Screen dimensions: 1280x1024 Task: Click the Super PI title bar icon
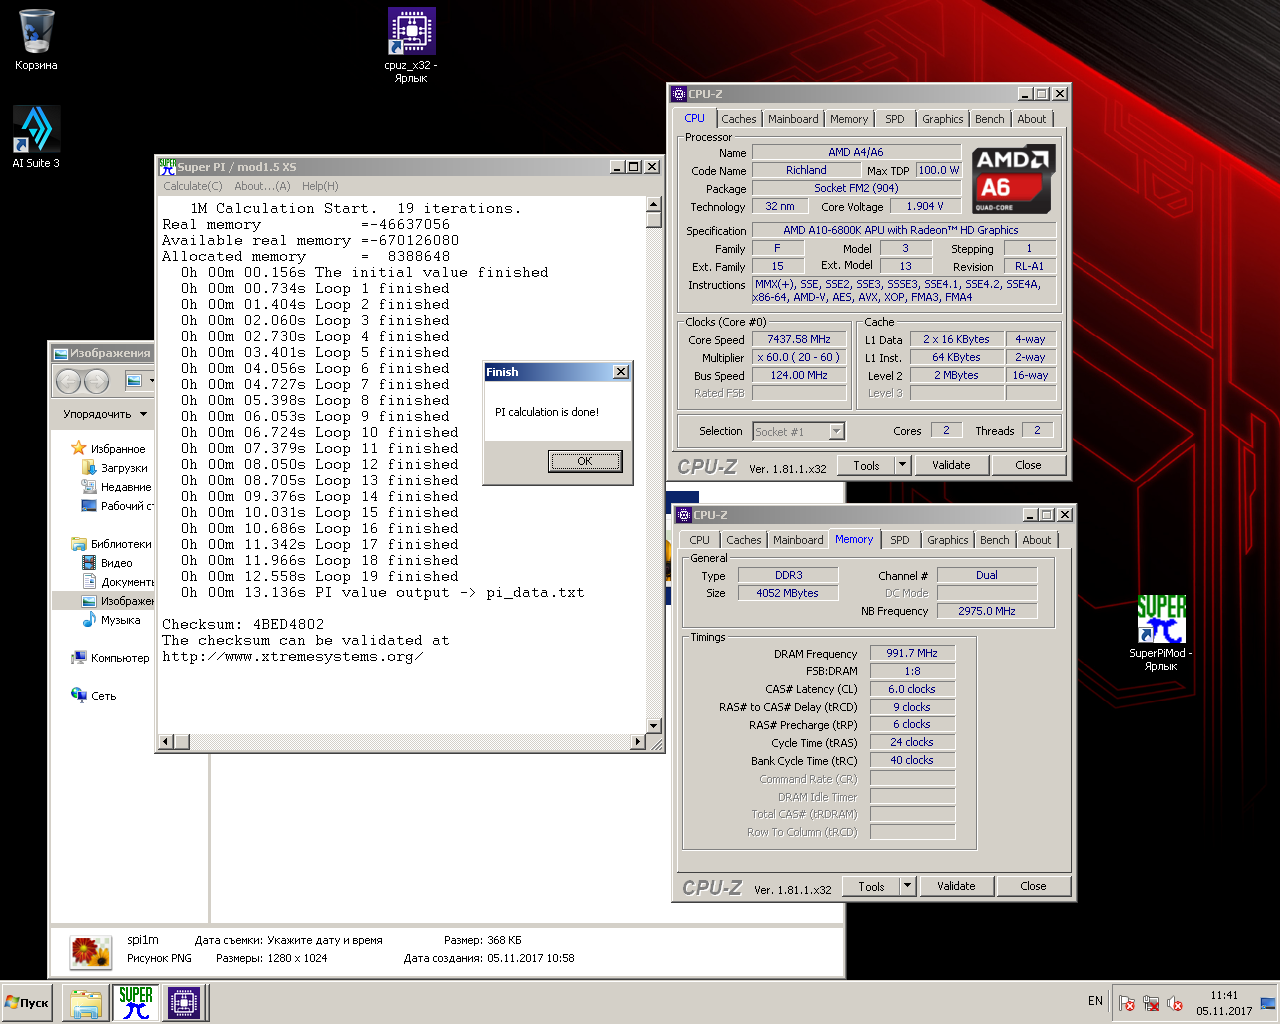click(167, 166)
